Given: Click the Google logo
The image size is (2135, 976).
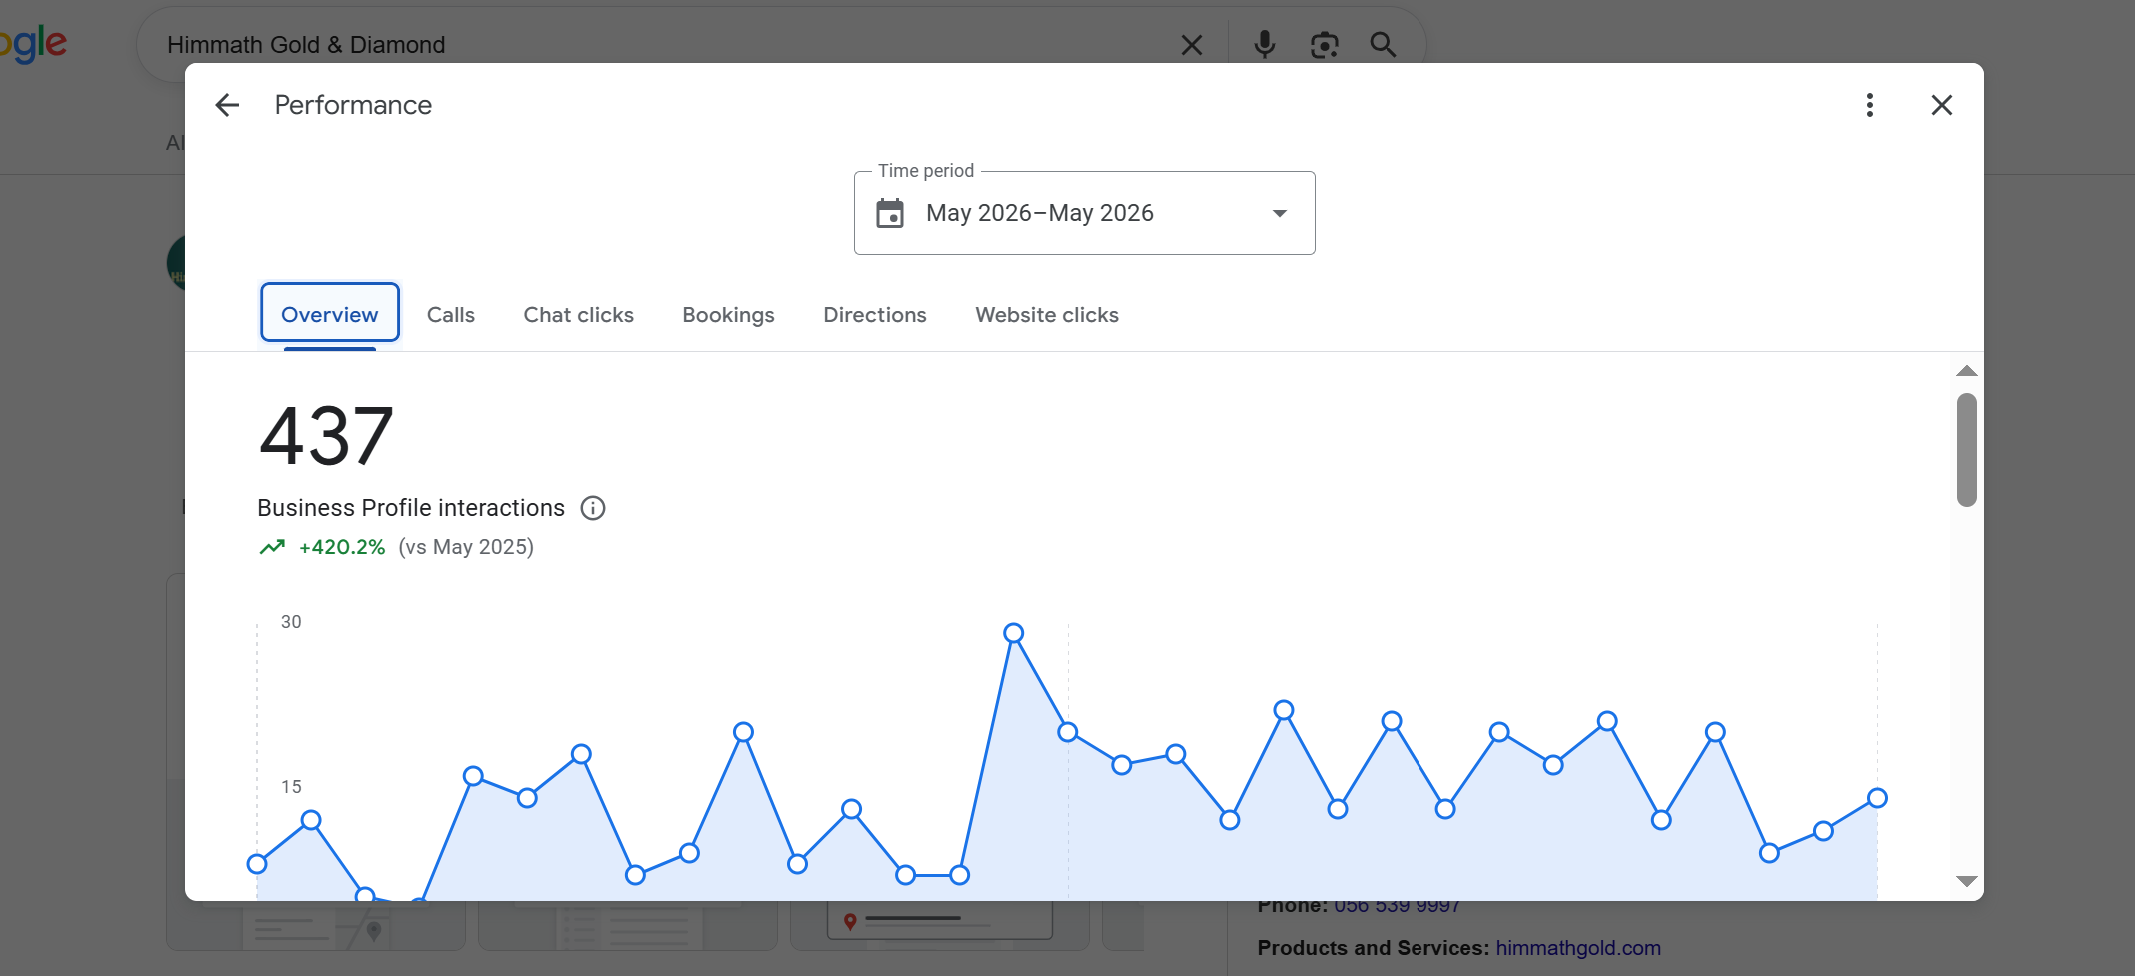Looking at the screenshot, I should click(x=34, y=44).
